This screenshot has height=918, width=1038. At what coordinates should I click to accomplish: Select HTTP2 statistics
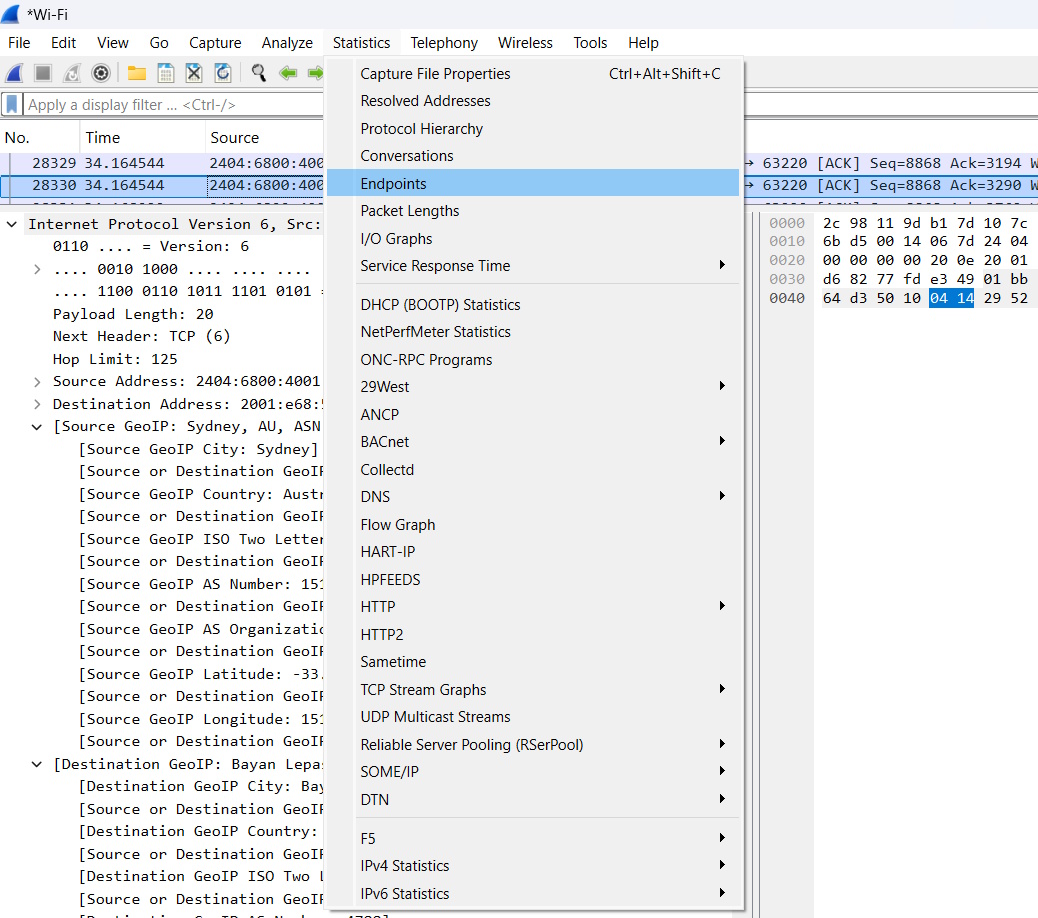[x=533, y=634]
